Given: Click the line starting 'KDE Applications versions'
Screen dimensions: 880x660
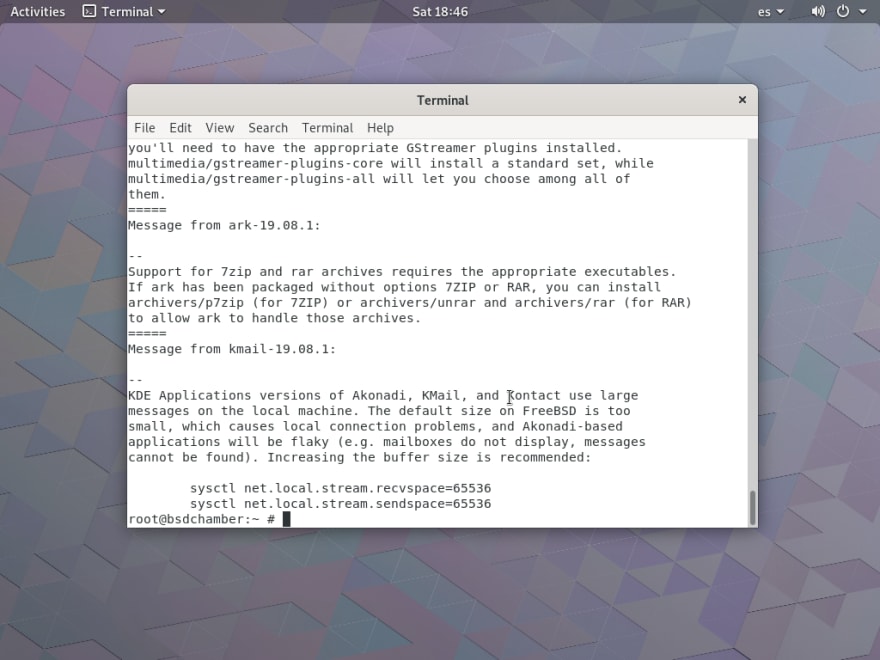Looking at the screenshot, I should [x=383, y=396].
